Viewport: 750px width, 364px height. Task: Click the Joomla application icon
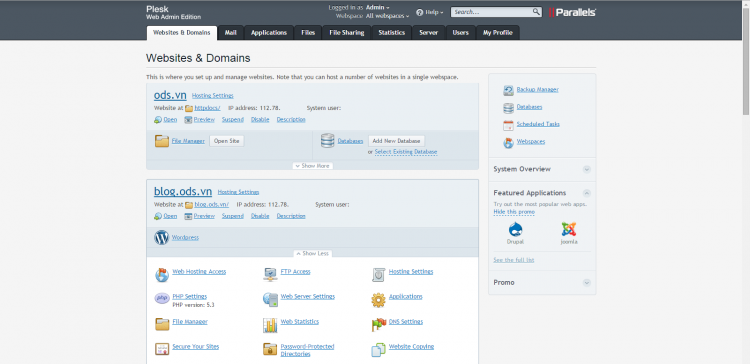569,230
